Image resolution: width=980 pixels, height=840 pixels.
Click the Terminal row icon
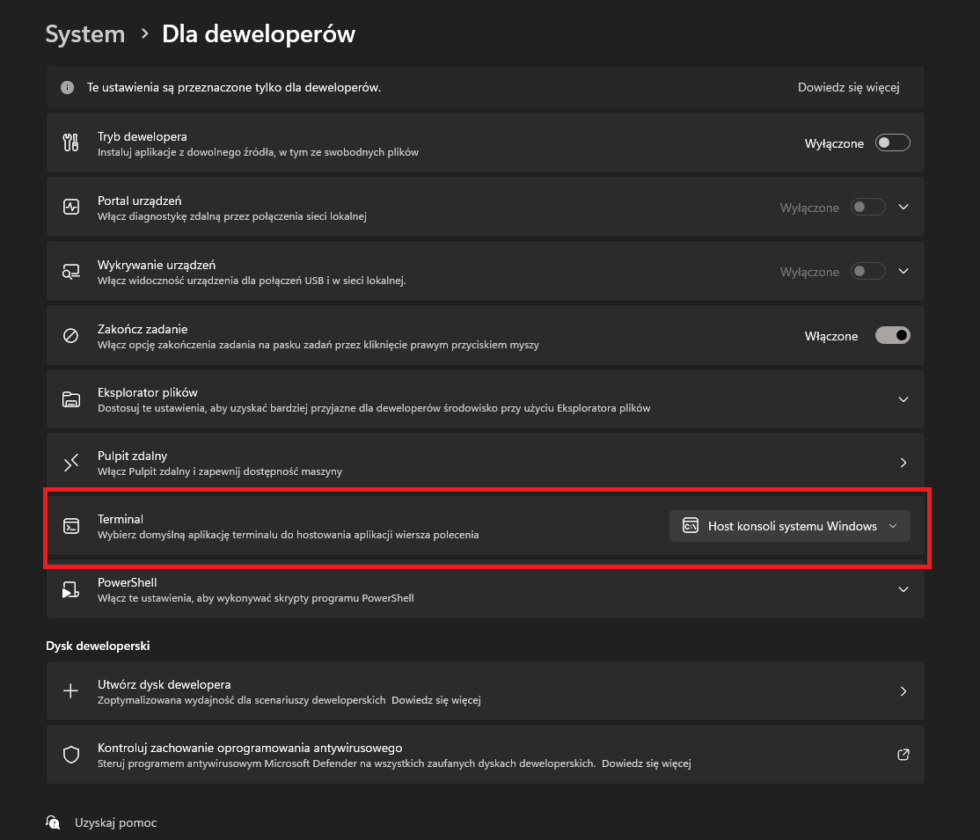tap(71, 526)
